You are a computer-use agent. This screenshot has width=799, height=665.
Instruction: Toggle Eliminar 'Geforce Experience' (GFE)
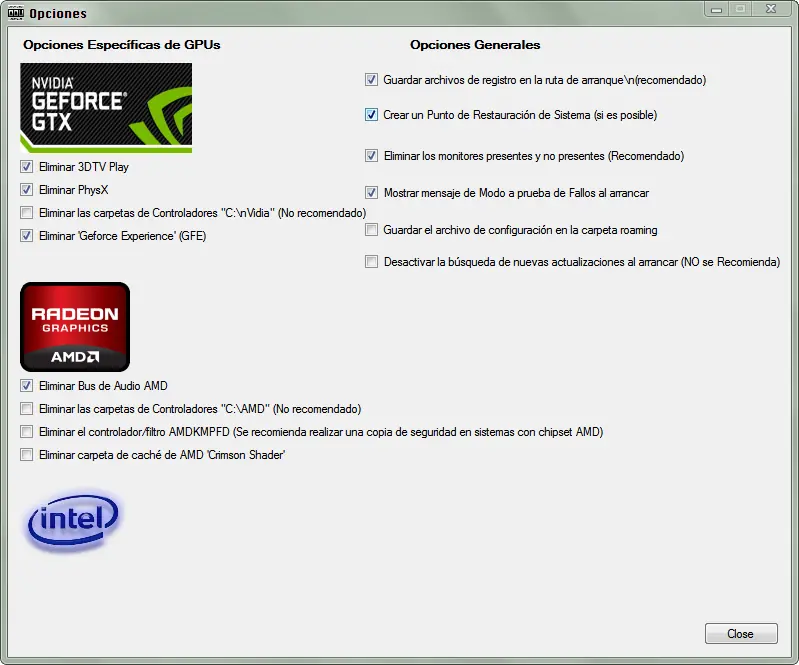click(26, 235)
